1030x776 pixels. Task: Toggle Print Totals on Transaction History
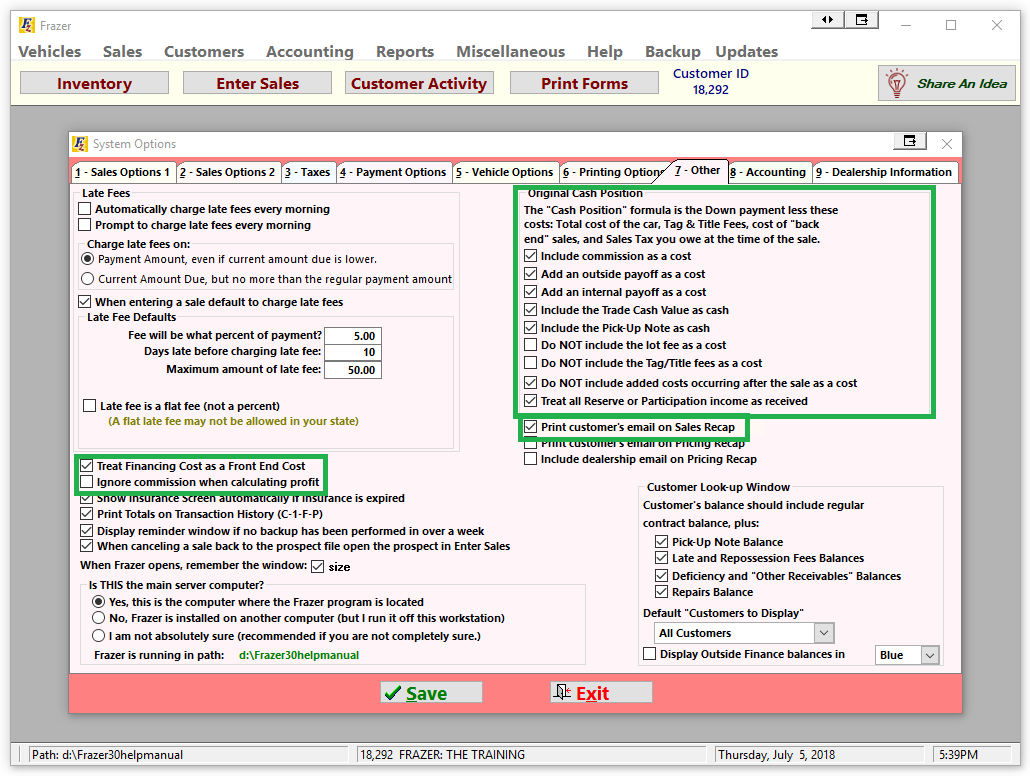pyautogui.click(x=87, y=514)
